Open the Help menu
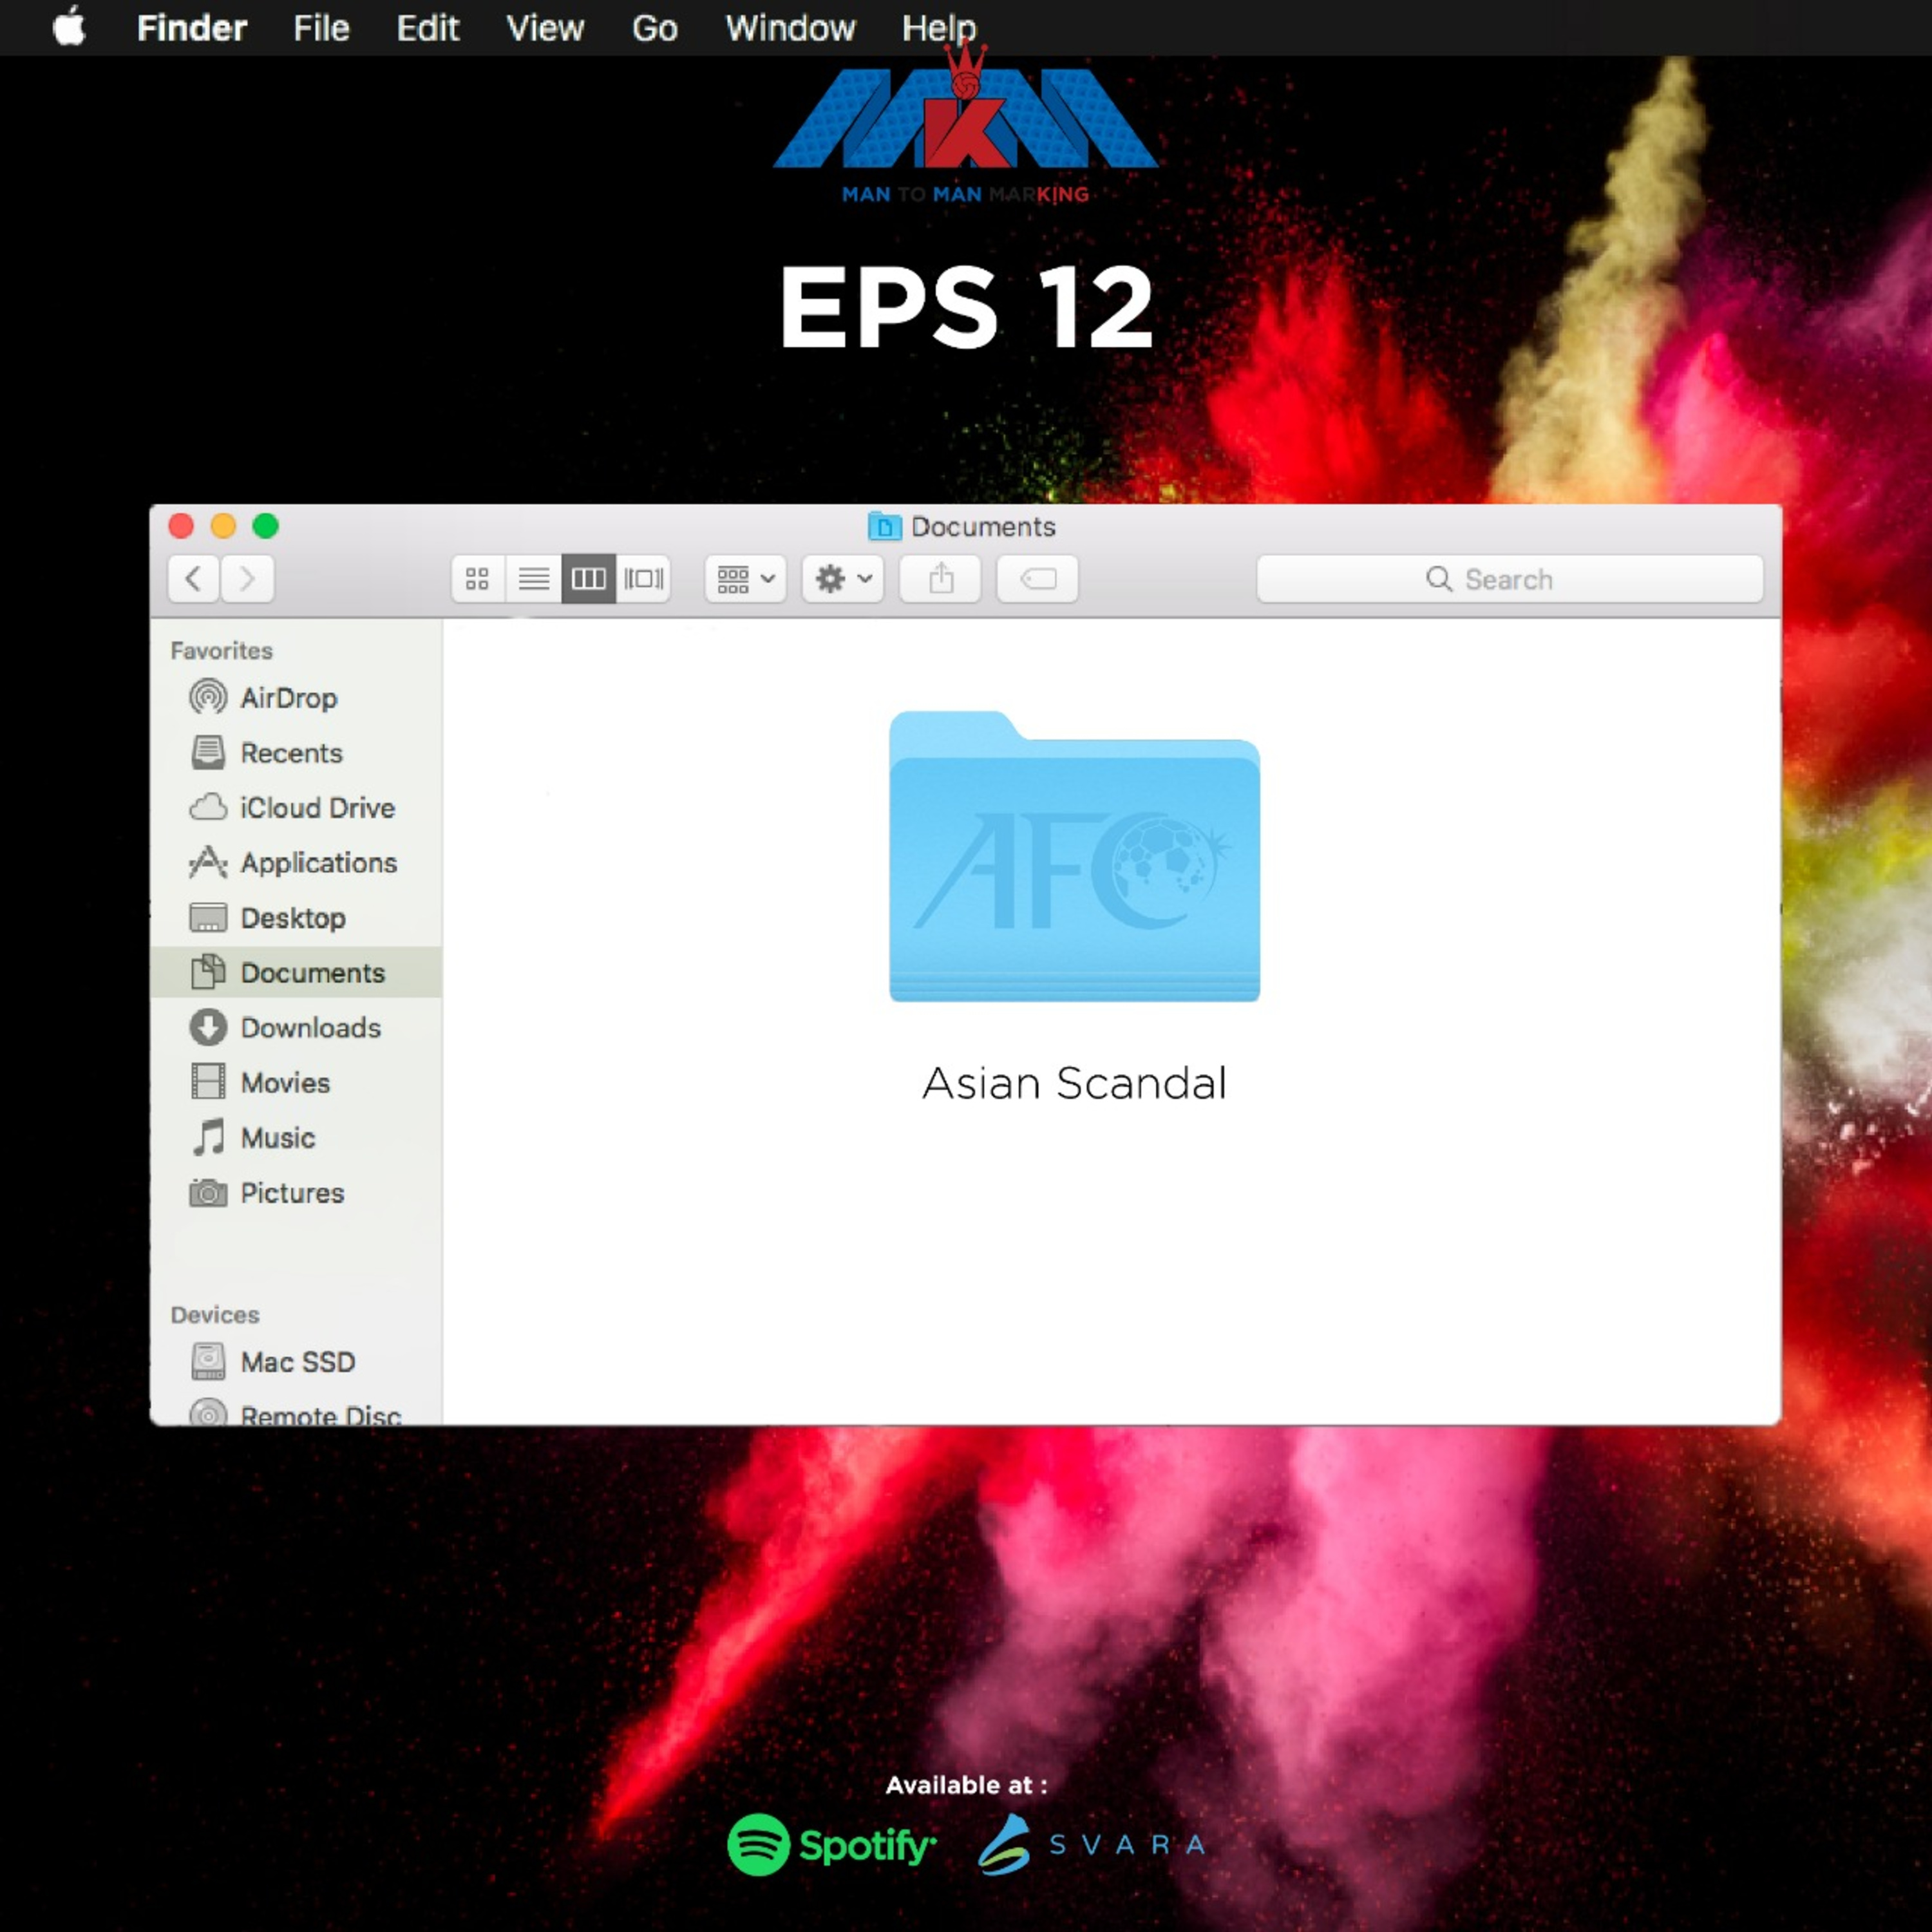The width and height of the screenshot is (1932, 1932). tap(938, 28)
